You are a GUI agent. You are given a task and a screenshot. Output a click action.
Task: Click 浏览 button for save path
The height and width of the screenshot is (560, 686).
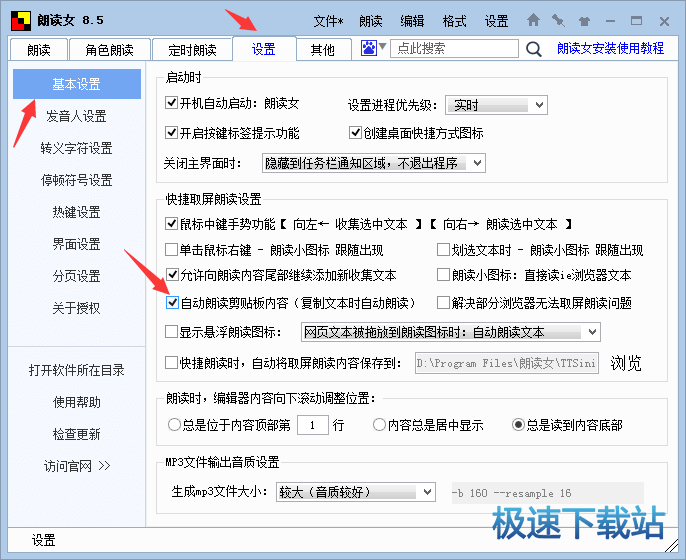pyautogui.click(x=626, y=363)
